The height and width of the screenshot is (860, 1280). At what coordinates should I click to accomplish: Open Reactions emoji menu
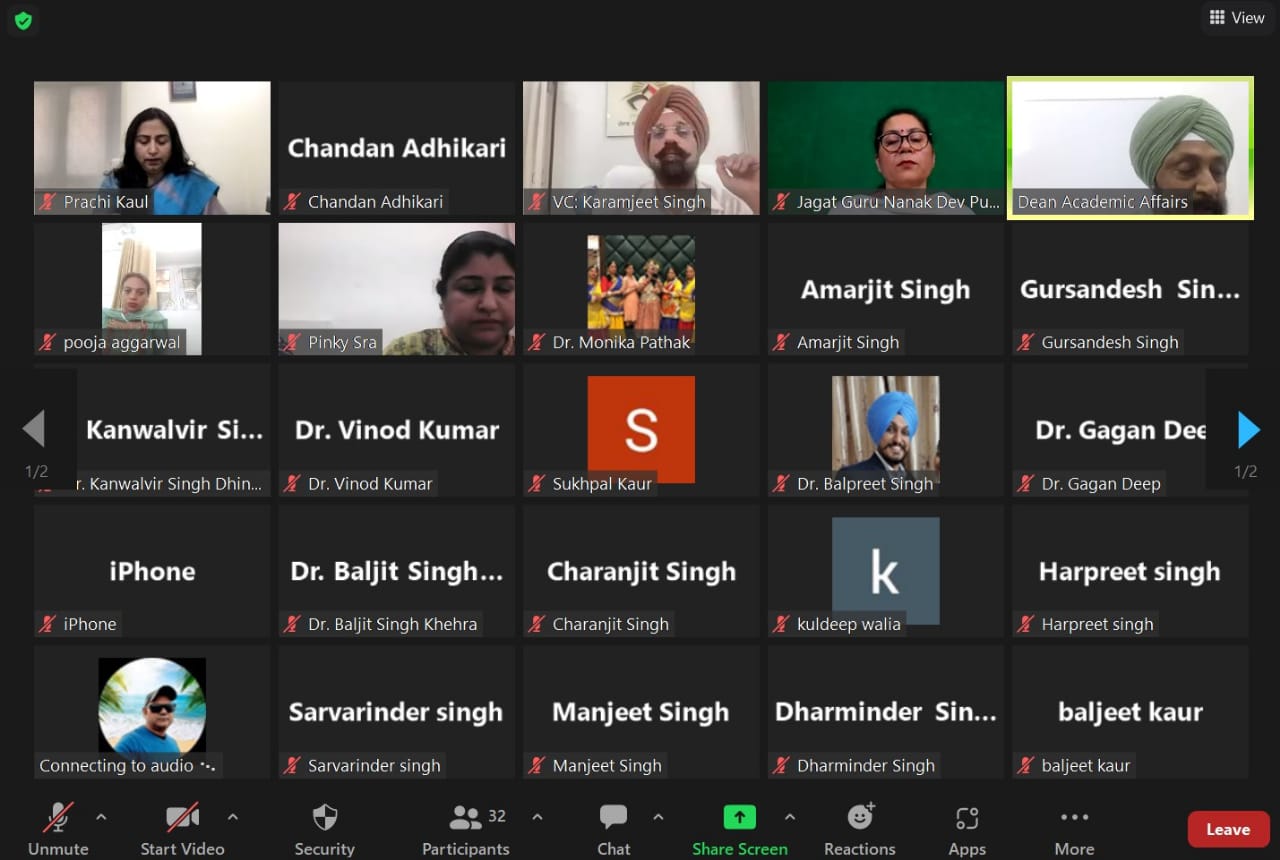tap(860, 829)
